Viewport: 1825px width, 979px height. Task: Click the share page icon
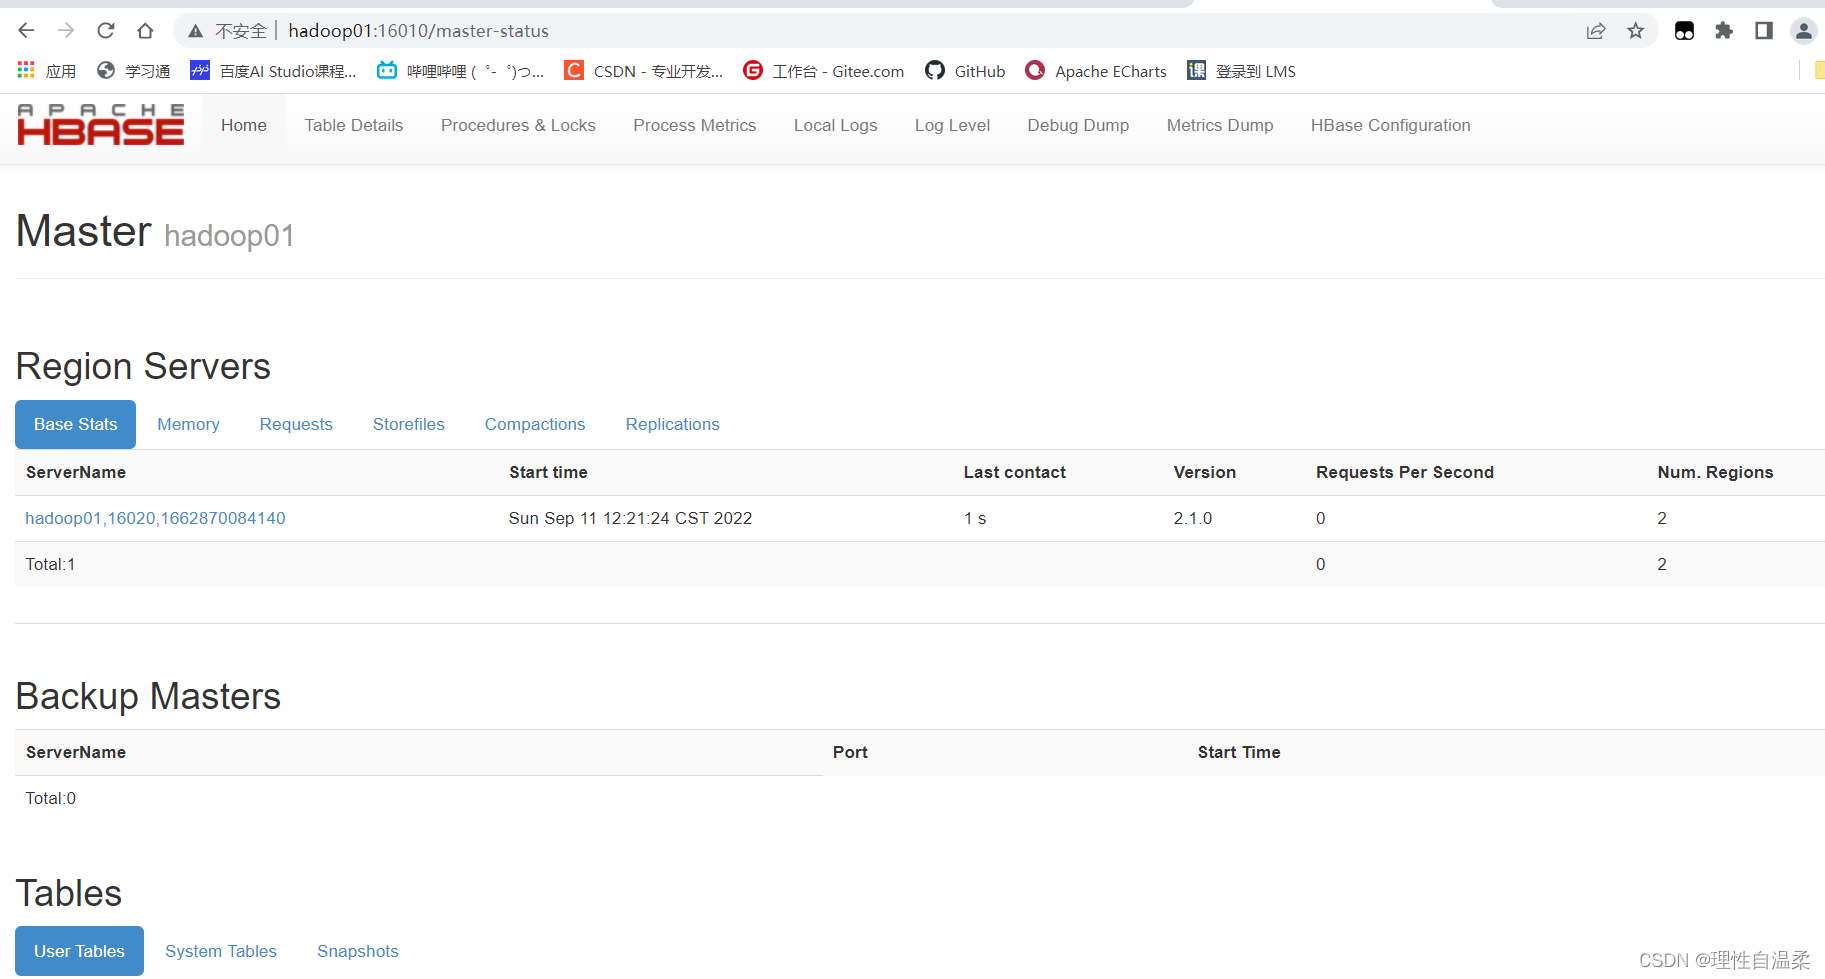(1596, 31)
